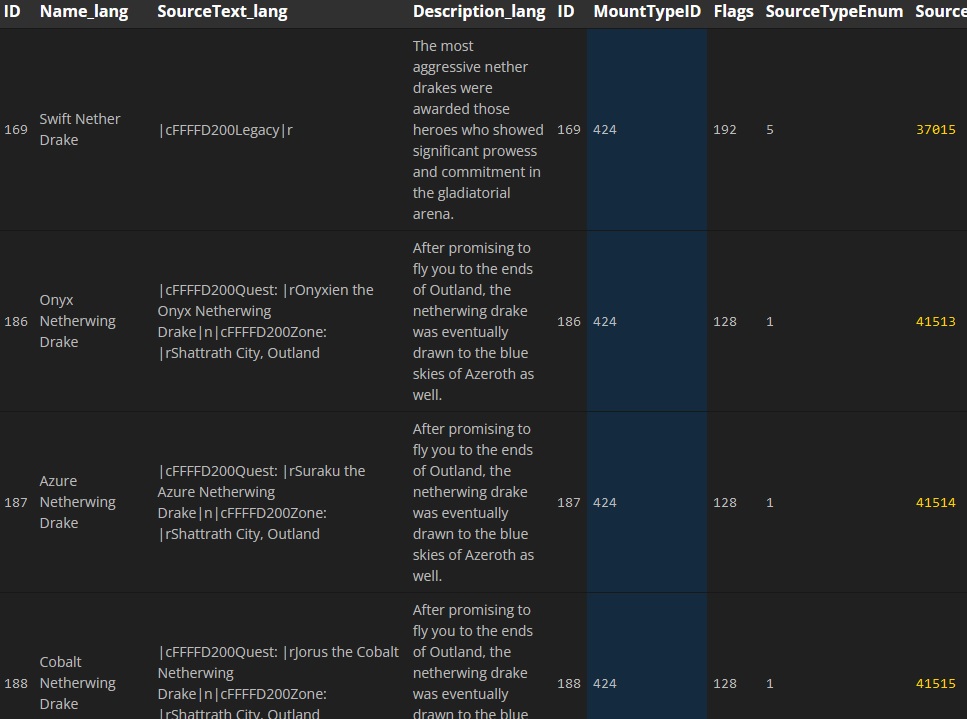
Task: Click the 41514 source link
Action: point(935,503)
